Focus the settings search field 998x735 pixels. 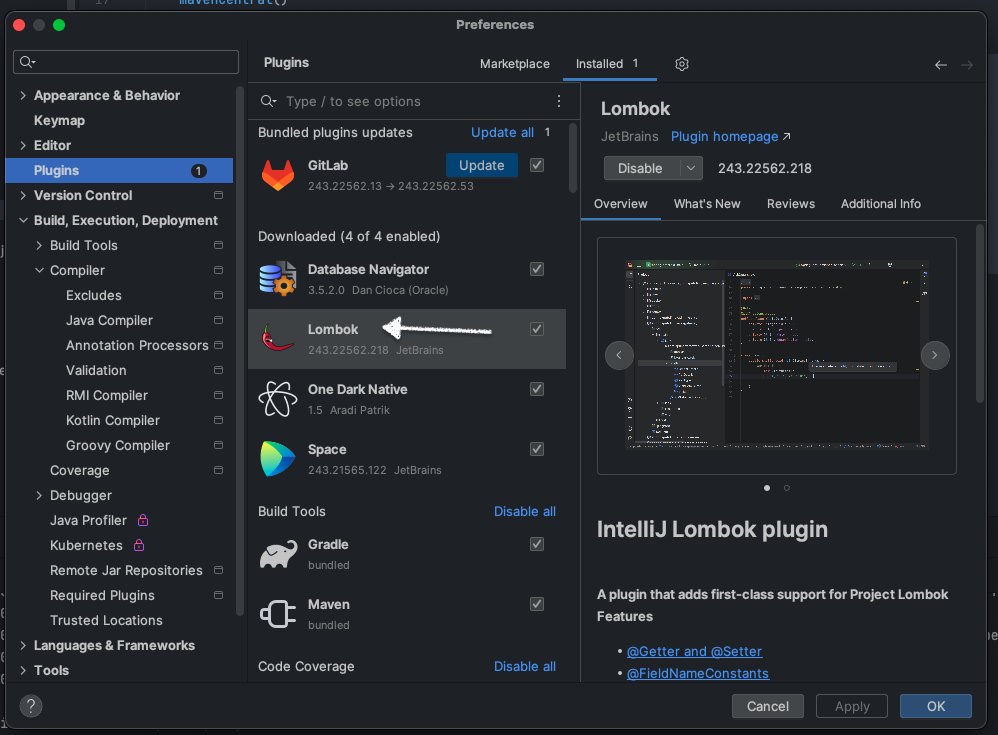coord(126,62)
